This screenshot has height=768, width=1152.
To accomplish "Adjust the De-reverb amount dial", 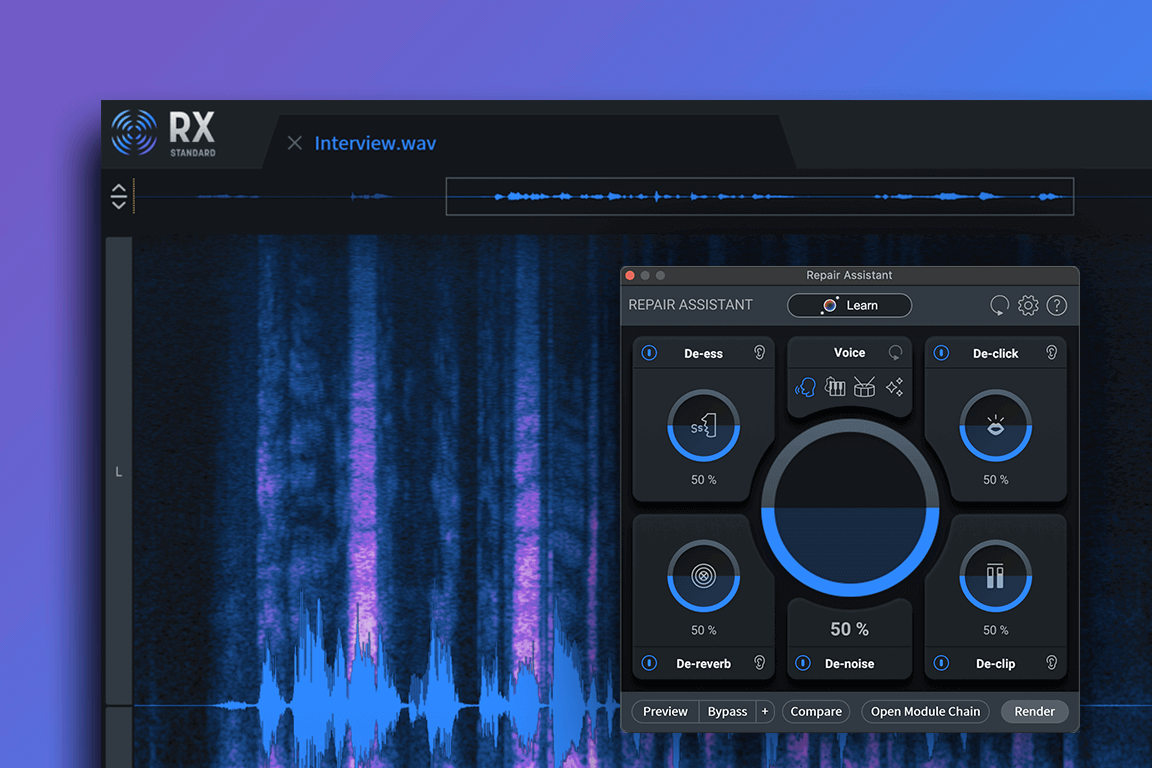I will coord(703,576).
